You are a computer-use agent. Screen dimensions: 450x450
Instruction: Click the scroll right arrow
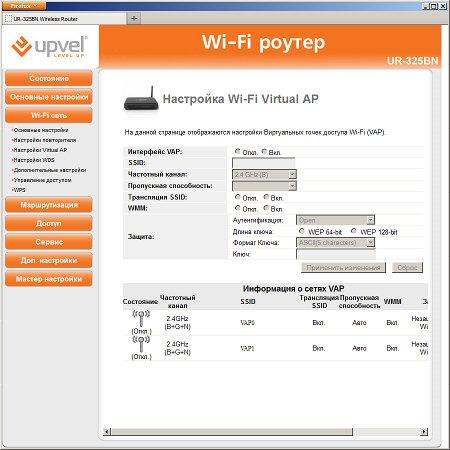point(424,432)
